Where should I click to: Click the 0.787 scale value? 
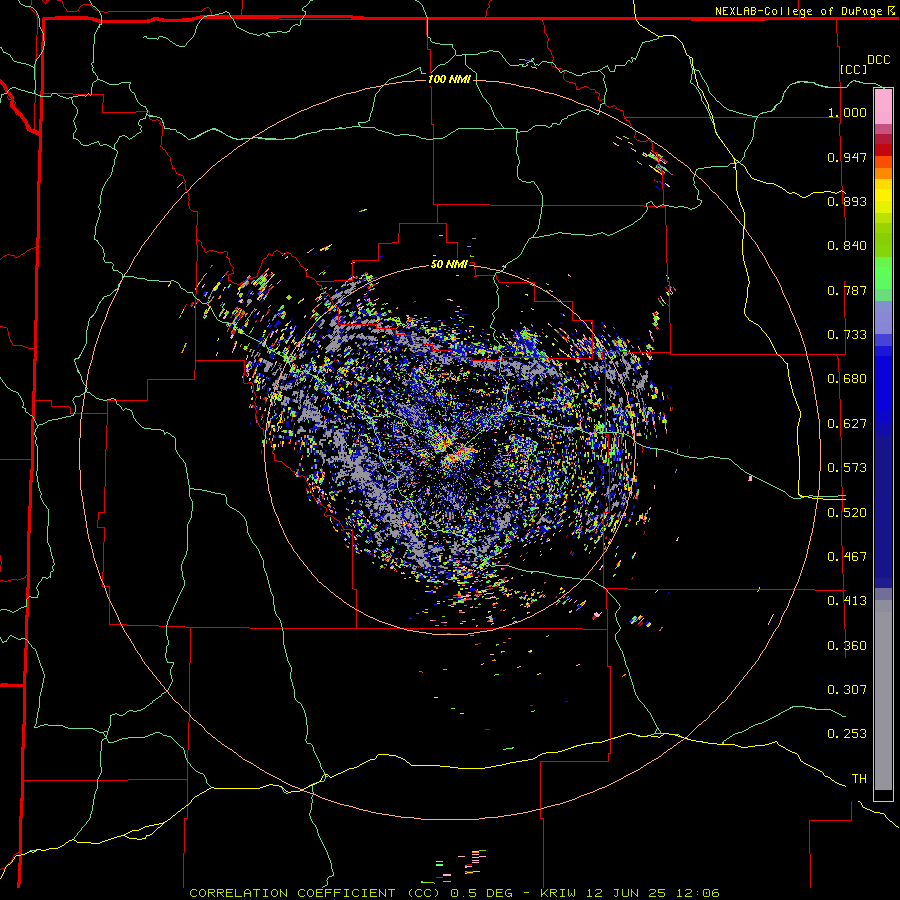(x=847, y=290)
